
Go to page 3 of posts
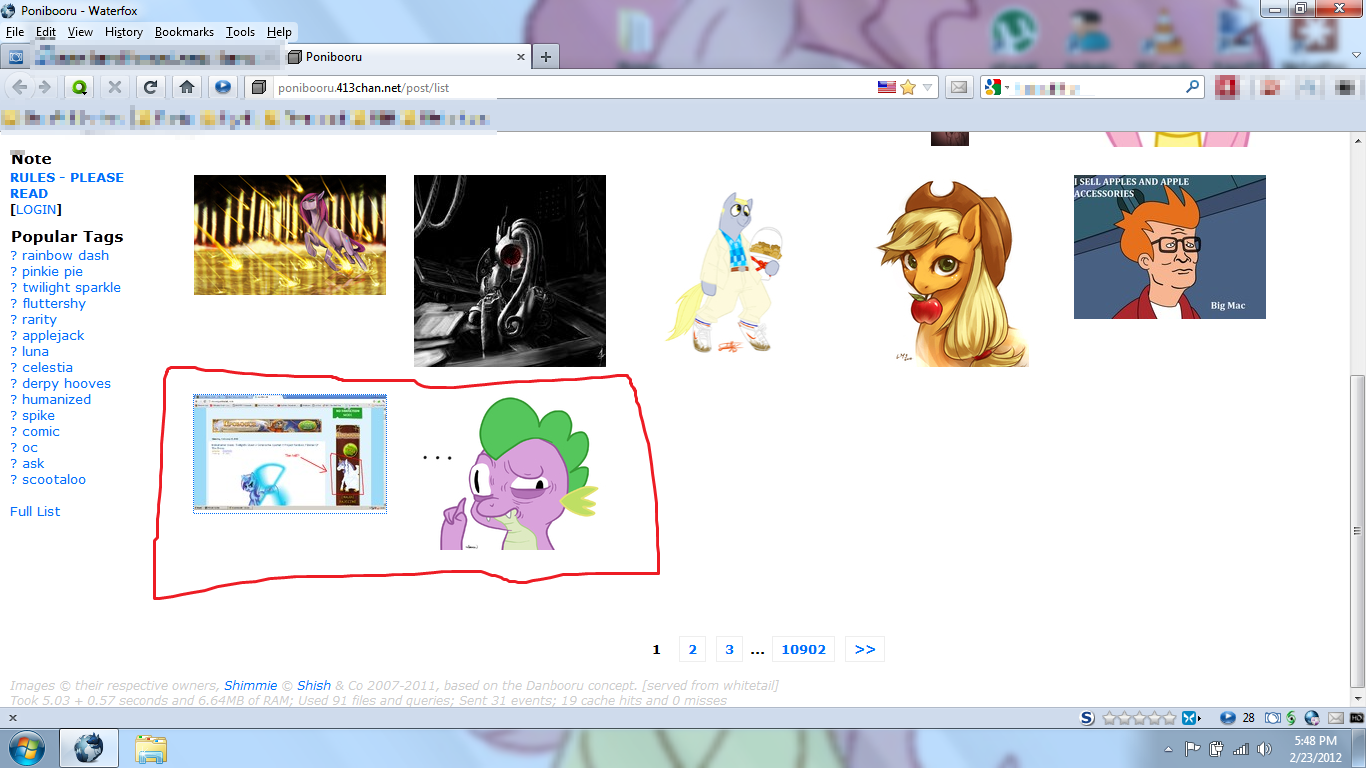[729, 649]
